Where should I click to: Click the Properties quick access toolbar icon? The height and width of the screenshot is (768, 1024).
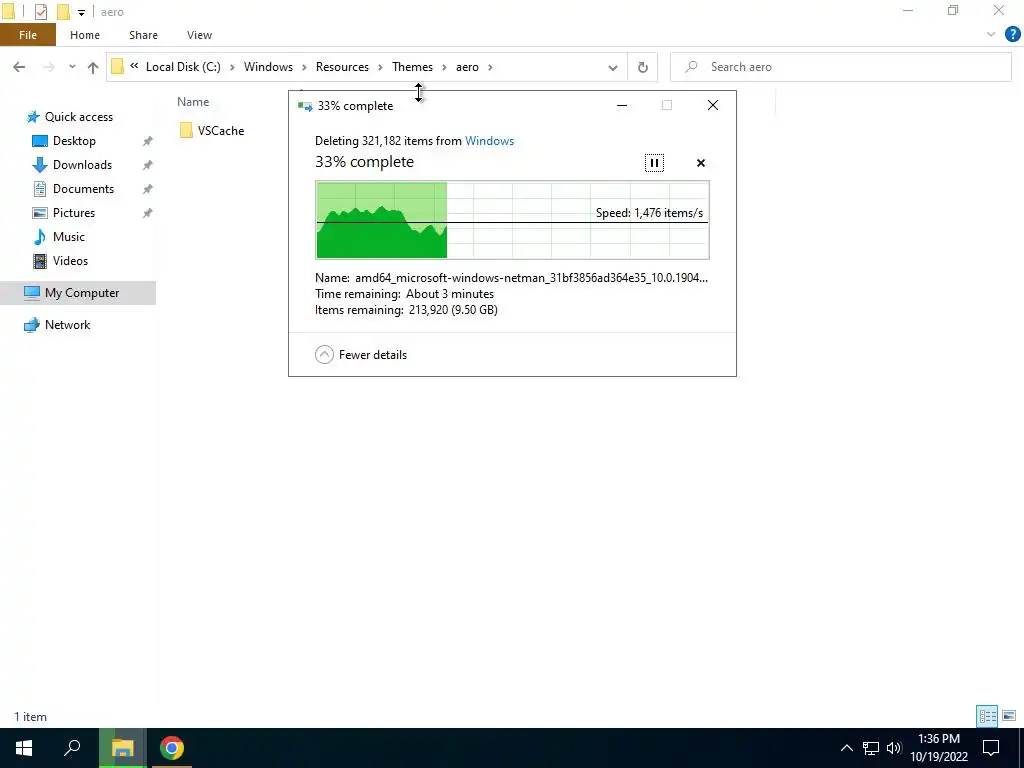coord(40,12)
